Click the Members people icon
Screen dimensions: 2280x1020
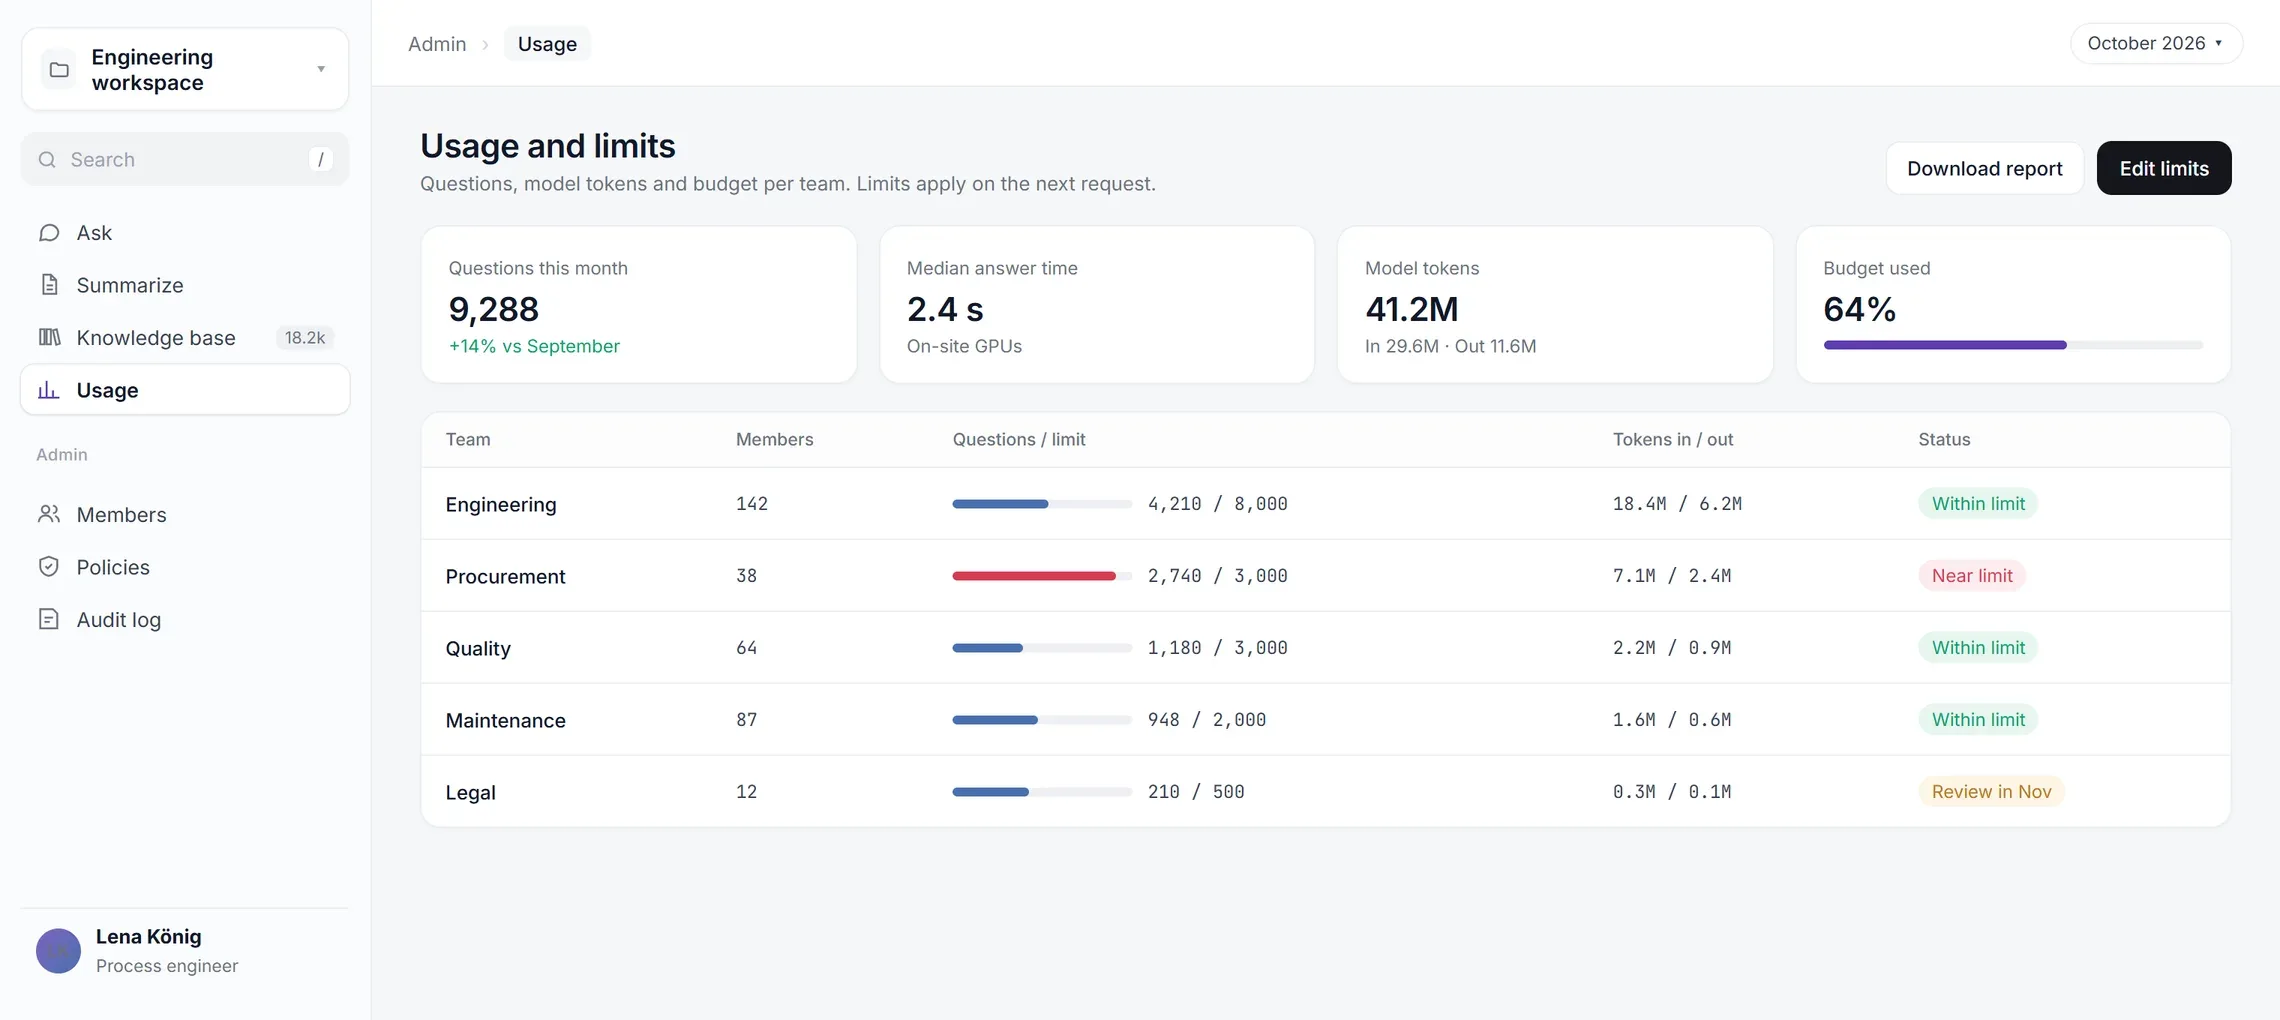49,514
